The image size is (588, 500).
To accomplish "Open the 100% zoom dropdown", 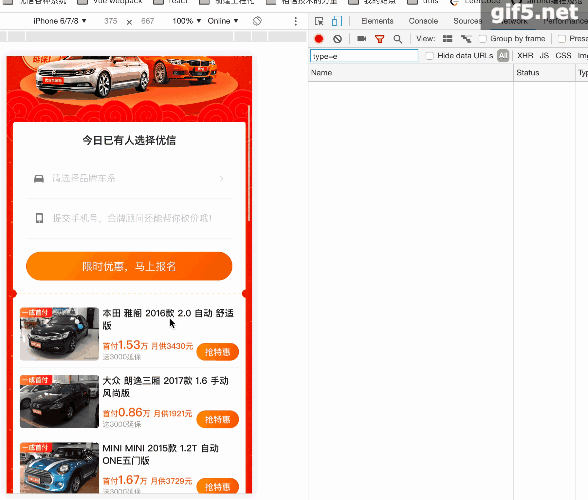I will pyautogui.click(x=187, y=21).
